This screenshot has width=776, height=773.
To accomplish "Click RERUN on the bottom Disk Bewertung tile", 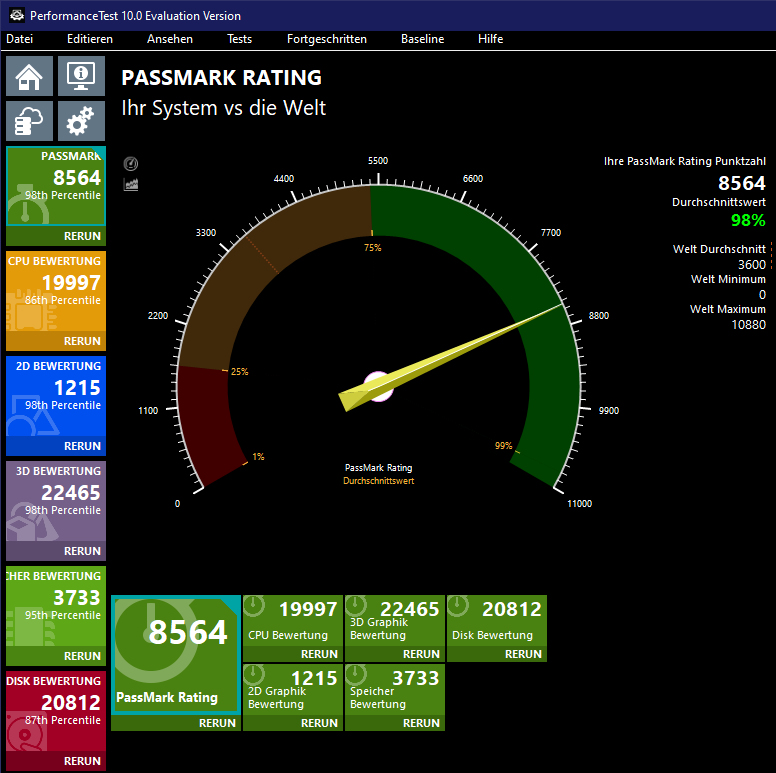I will pyautogui.click(x=523, y=654).
